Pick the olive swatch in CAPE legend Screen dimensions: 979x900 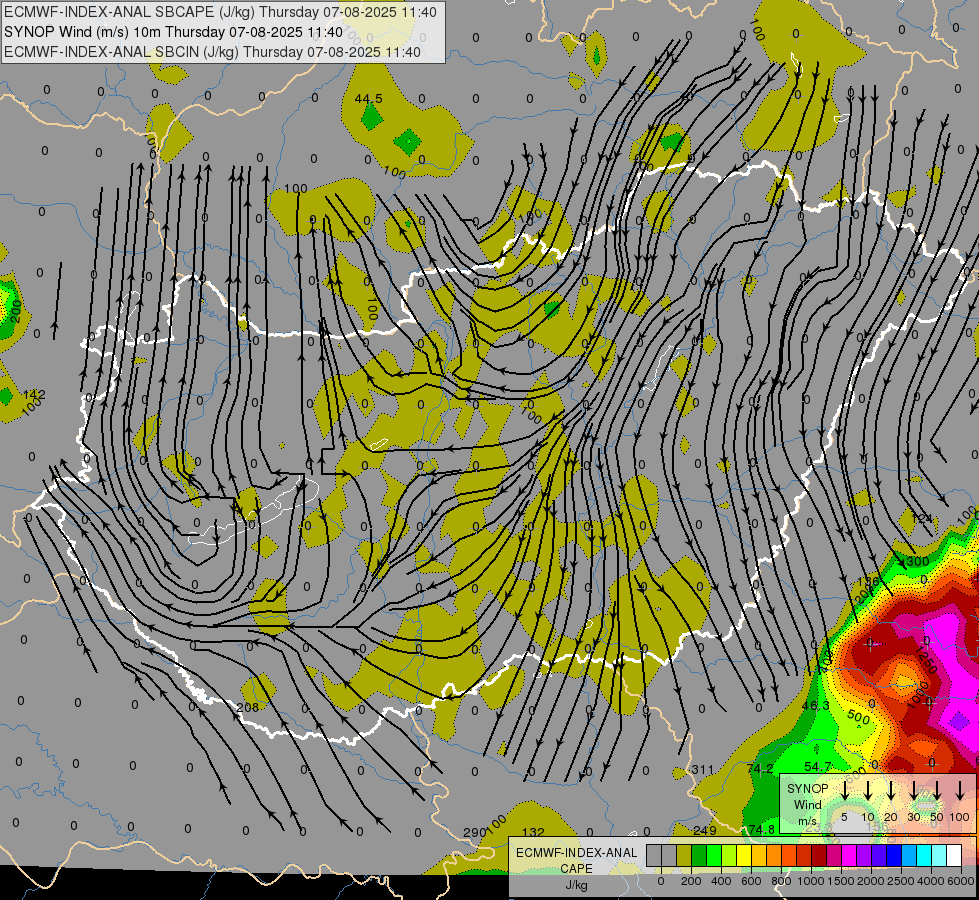pyautogui.click(x=684, y=855)
